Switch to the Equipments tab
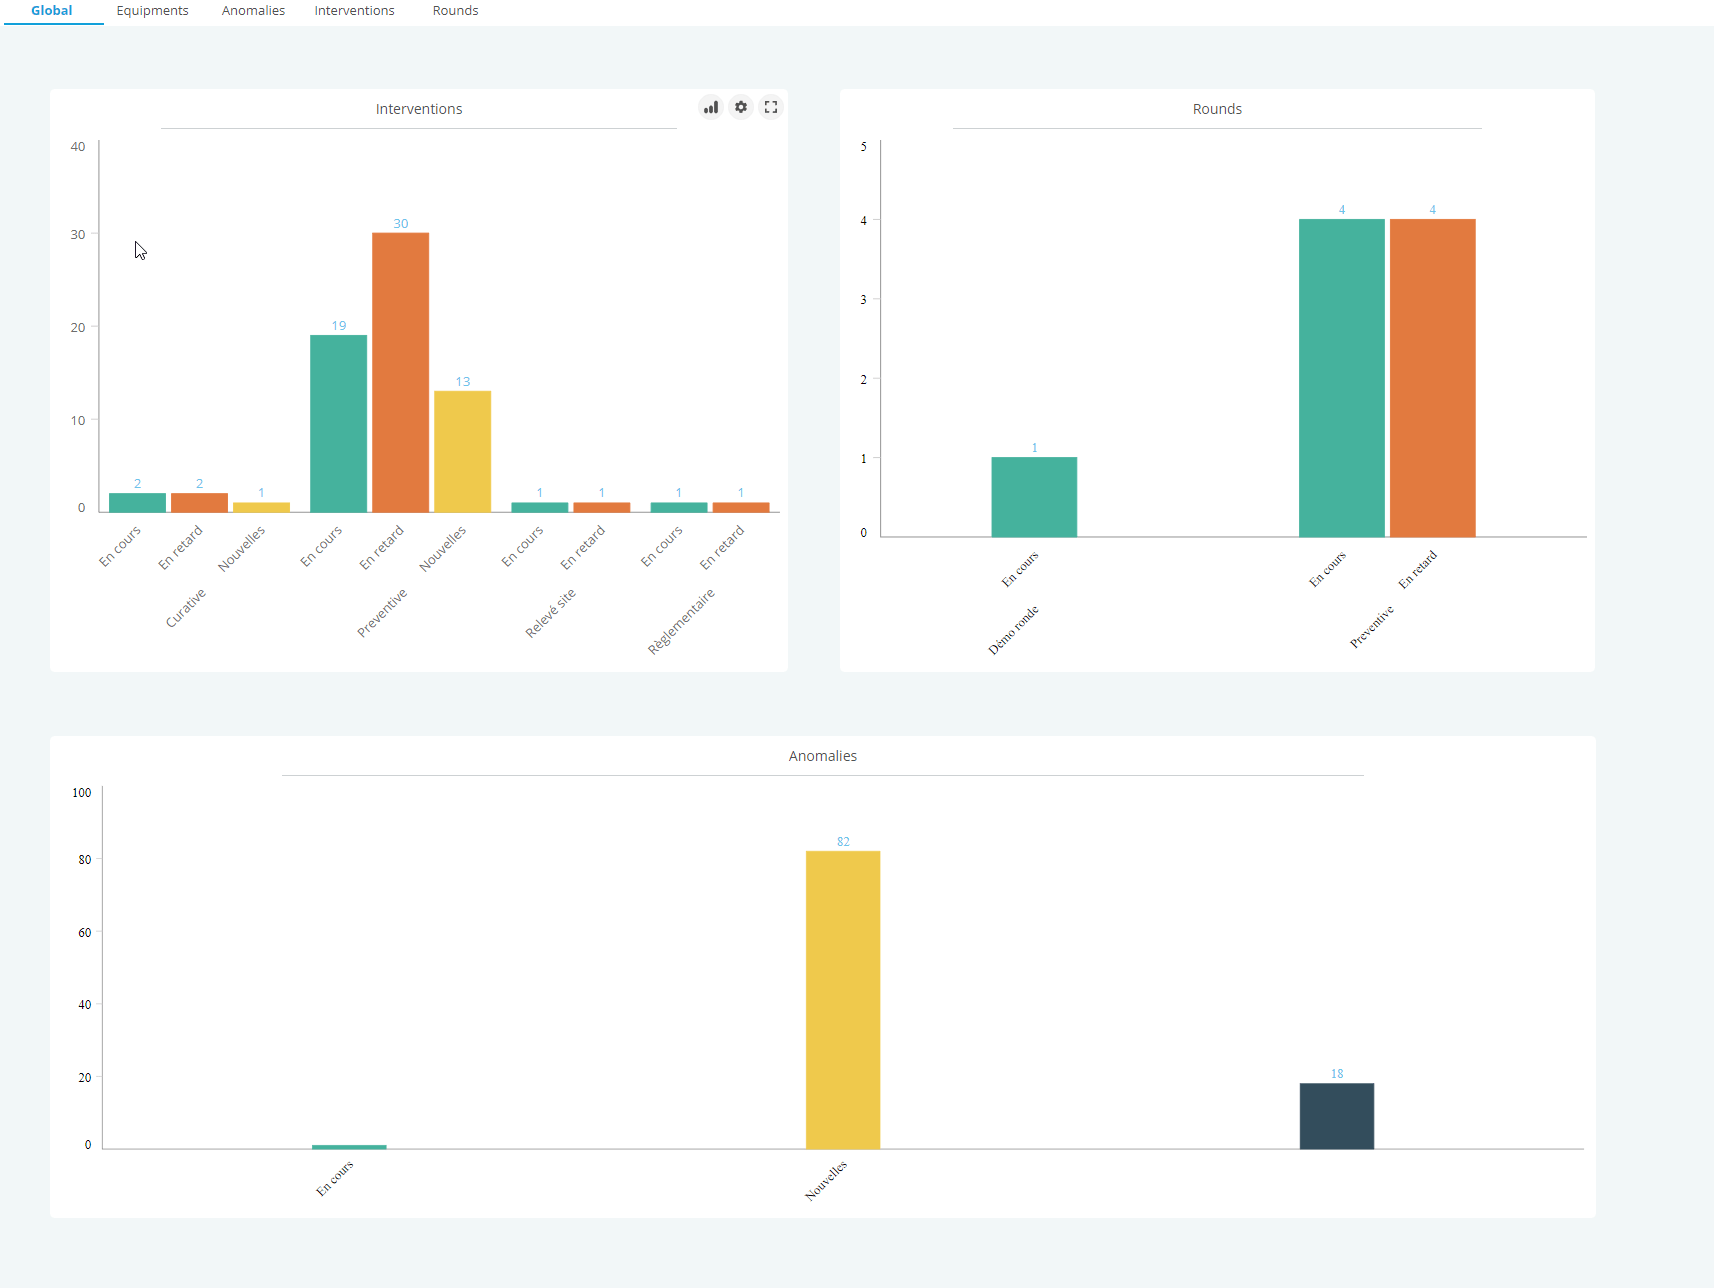1714x1288 pixels. 152,11
